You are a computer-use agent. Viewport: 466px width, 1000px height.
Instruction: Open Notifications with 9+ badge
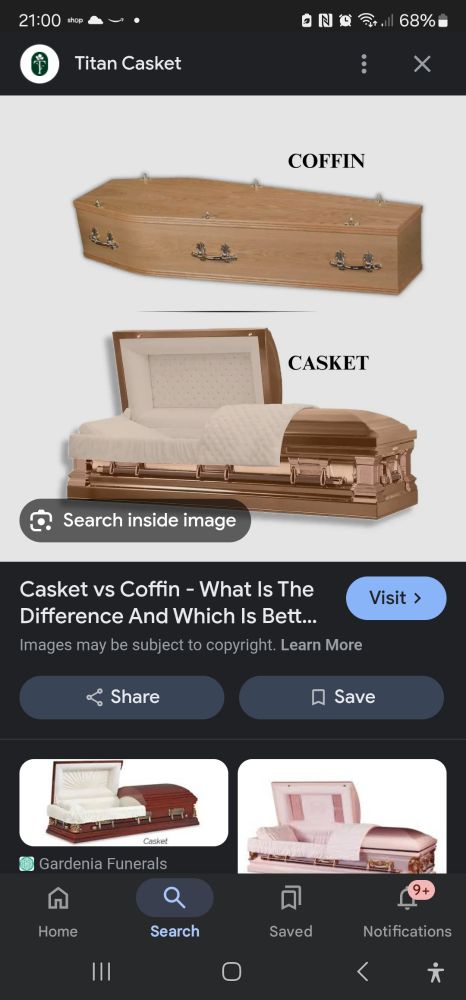point(407,913)
